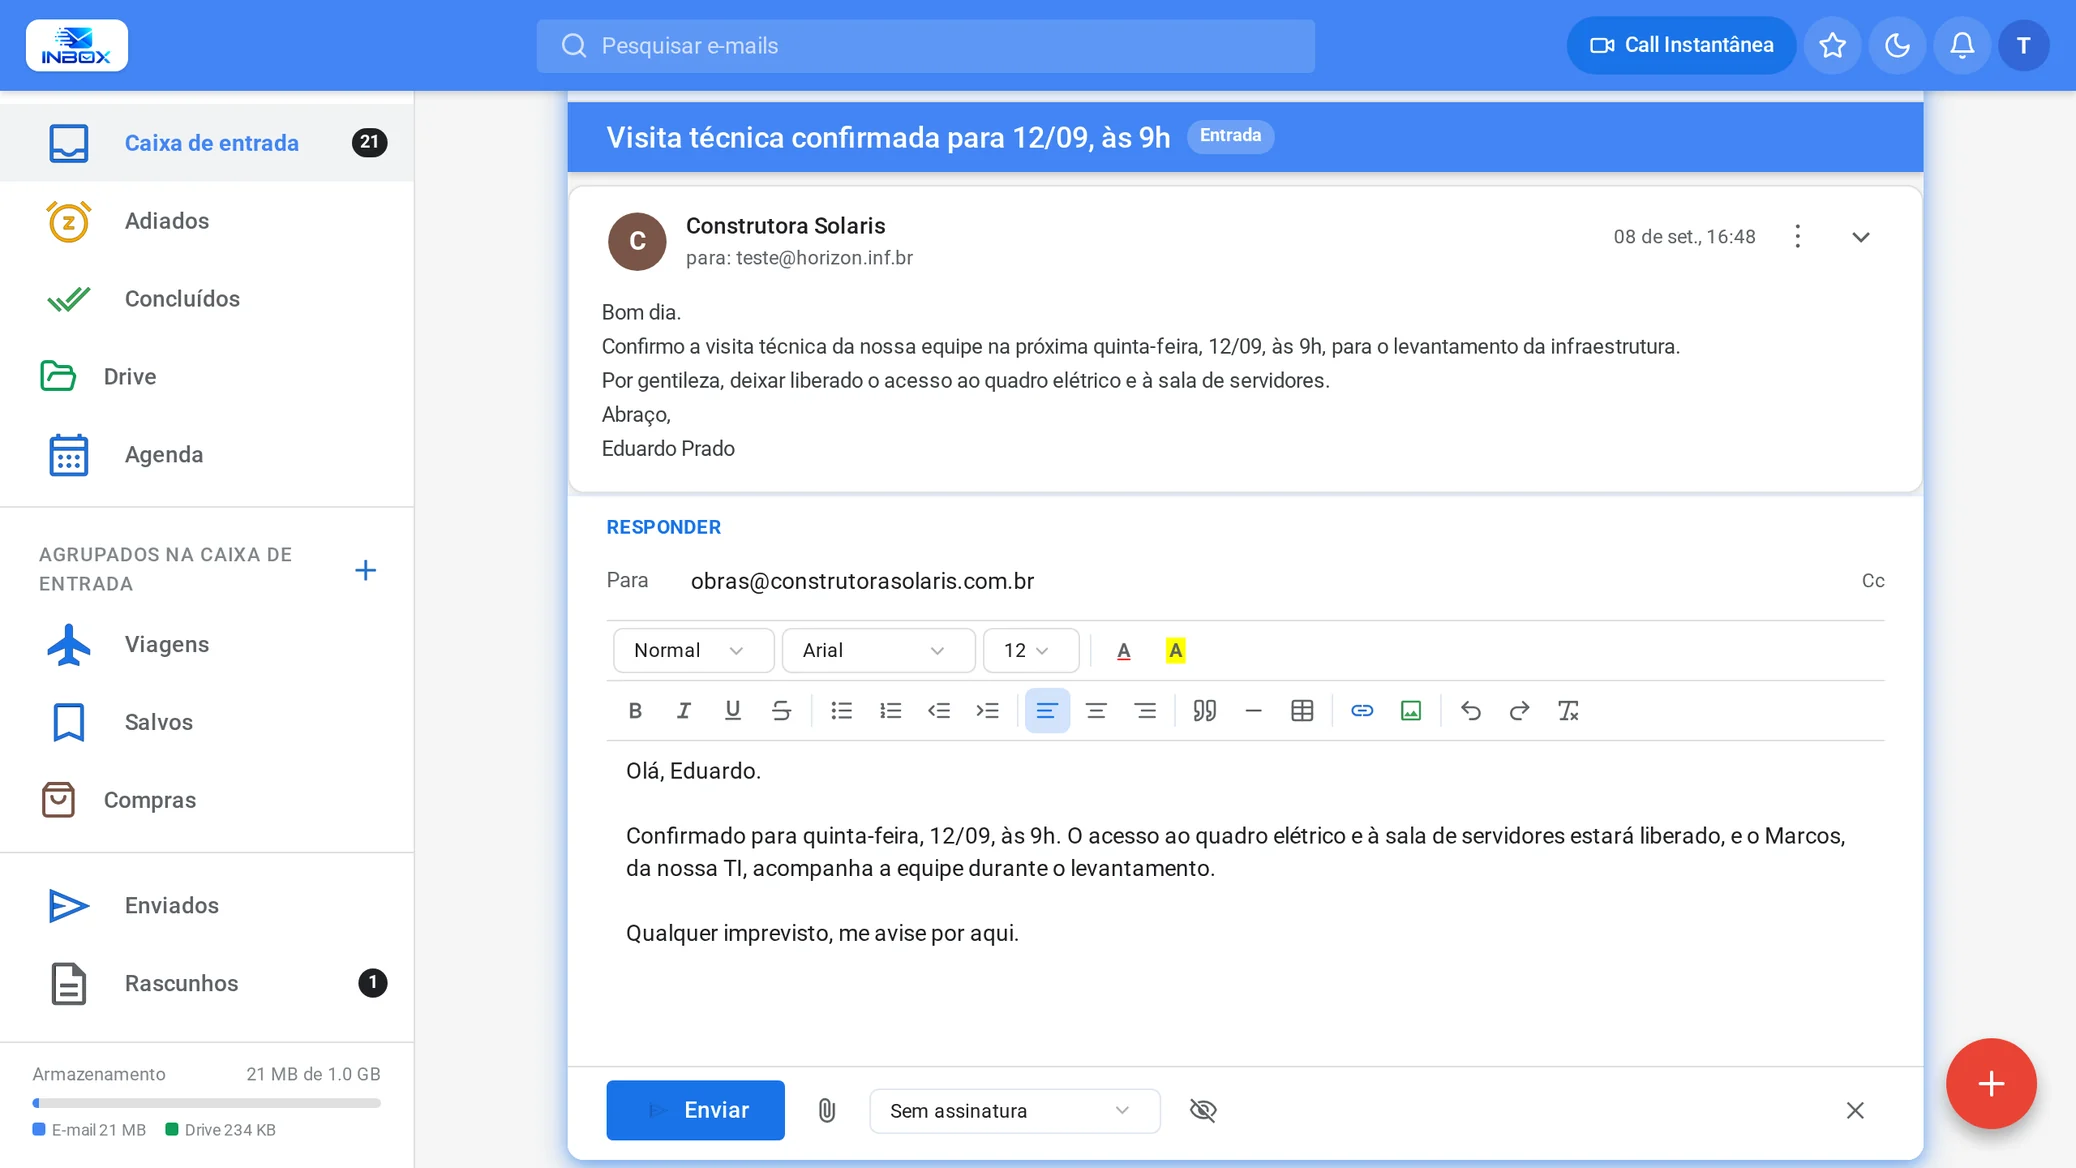The image size is (2076, 1168).
Task: Open Rascunhos drafts folder
Action: point(207,984)
